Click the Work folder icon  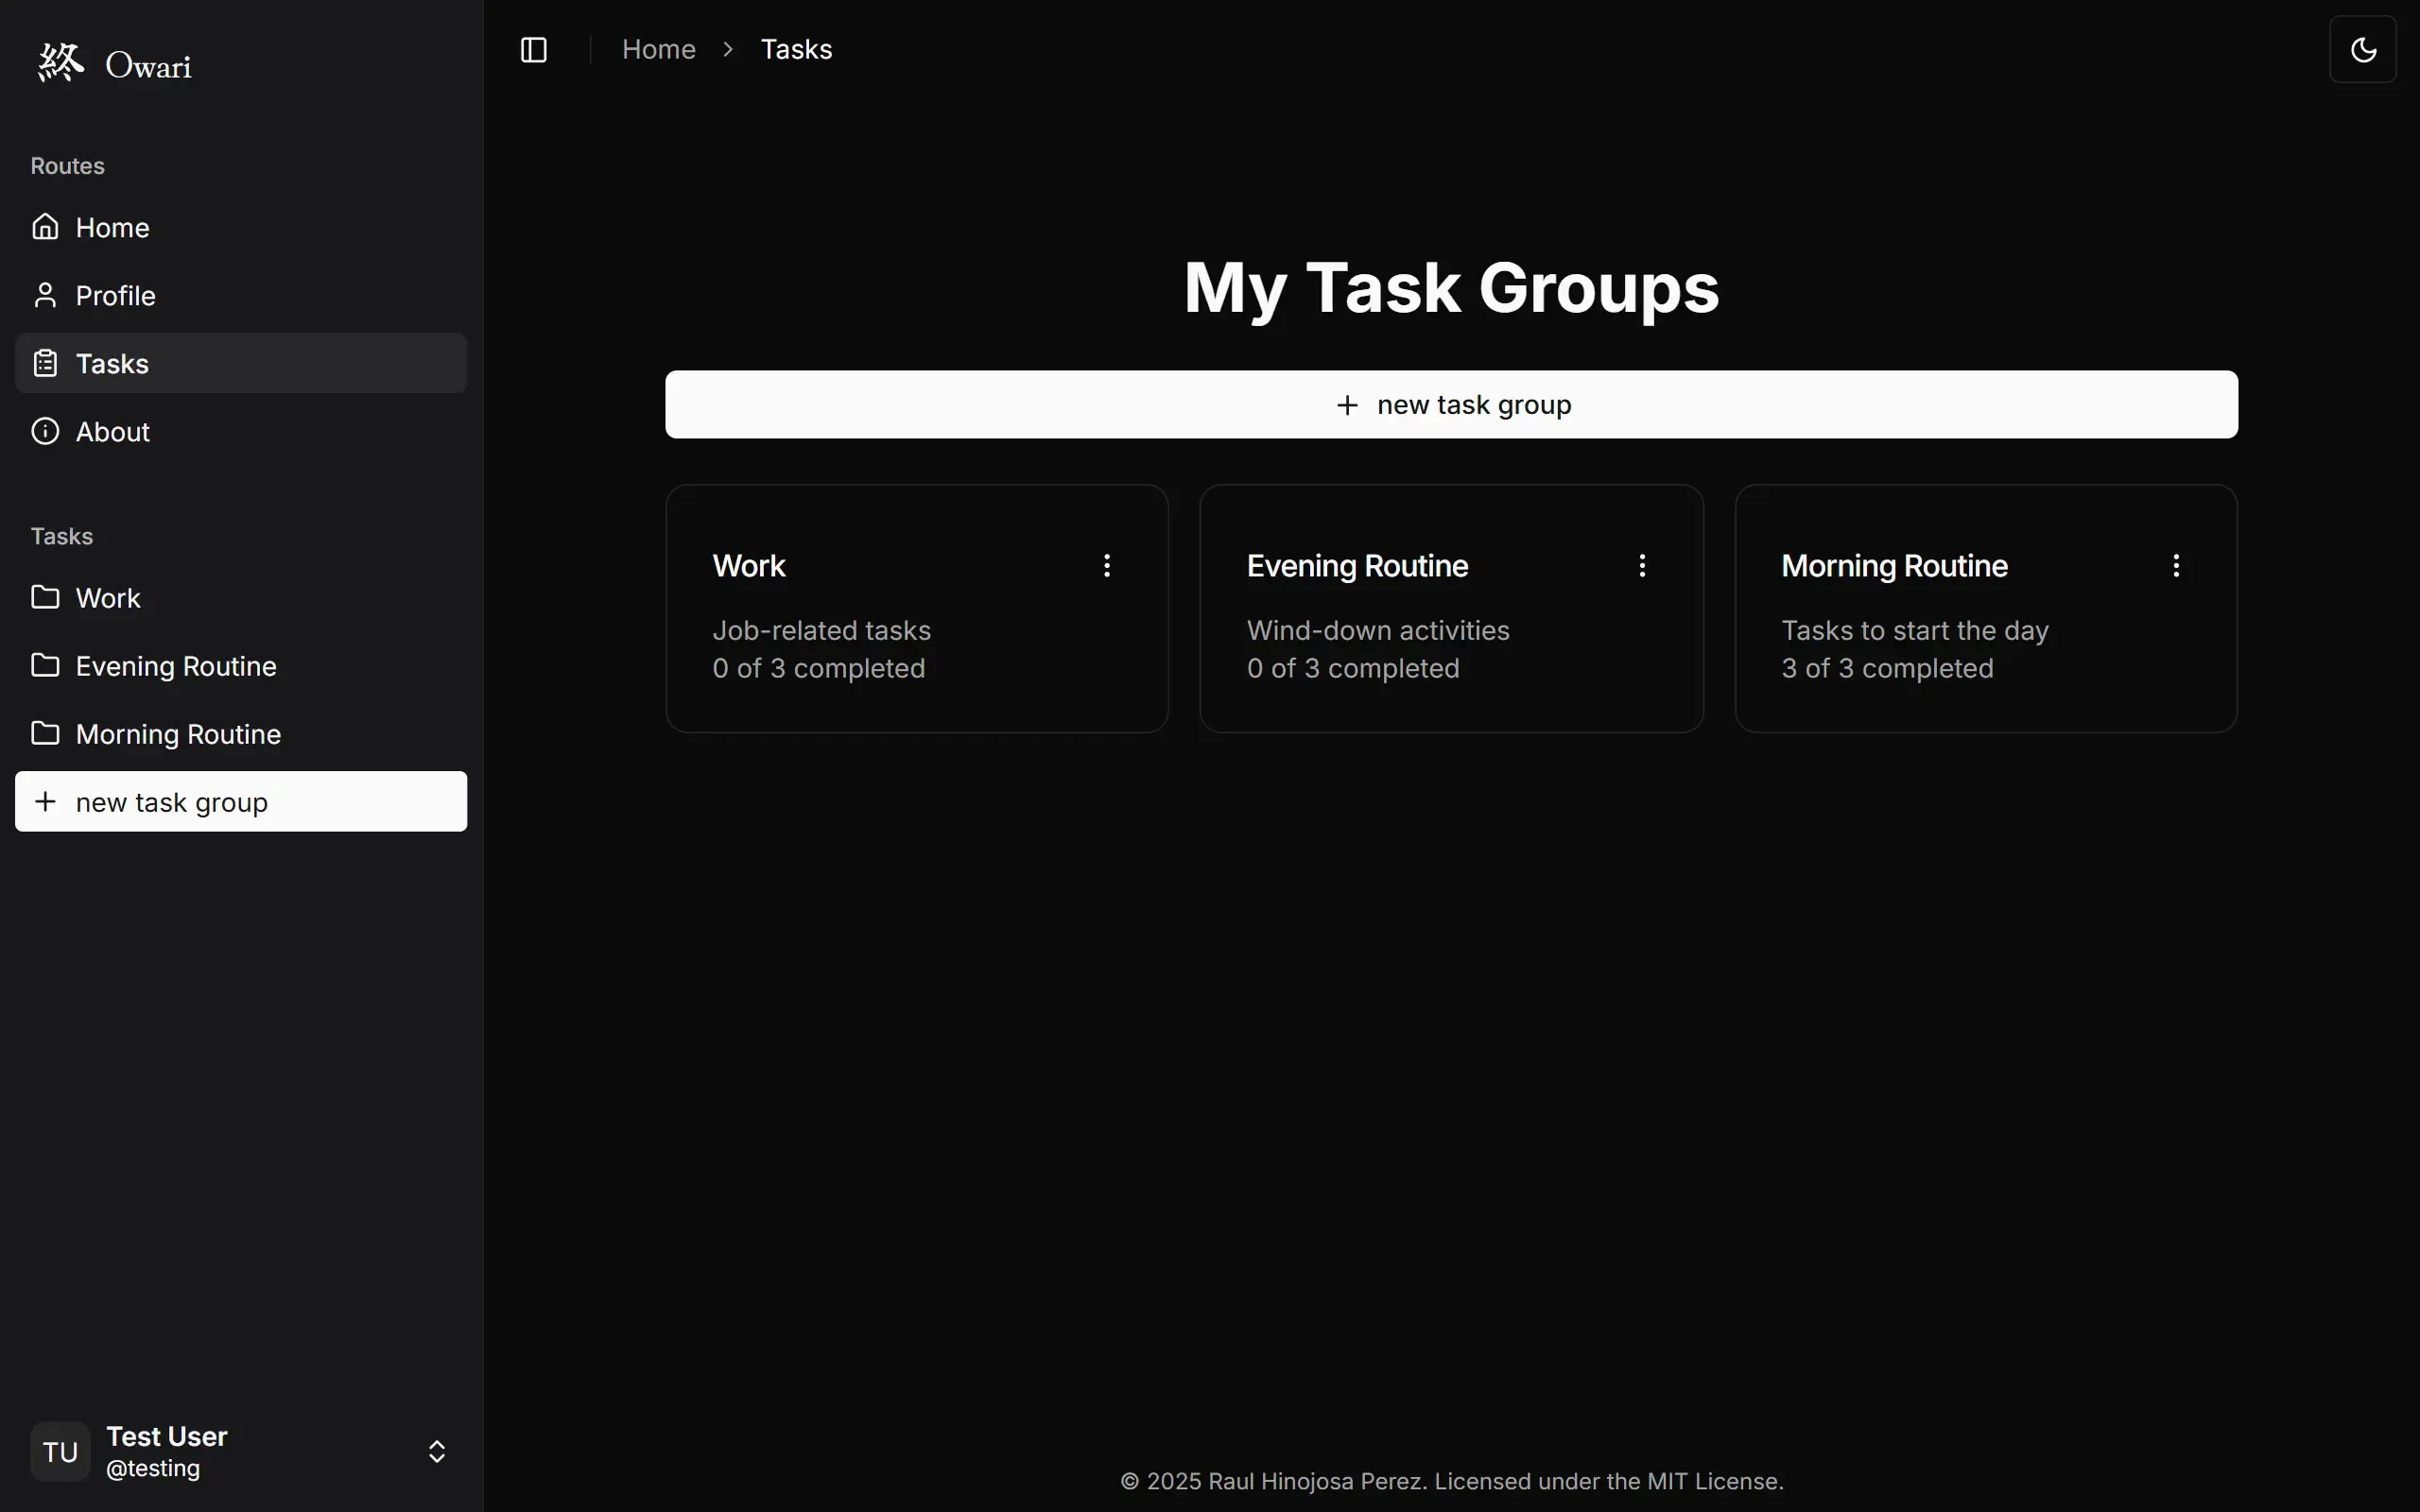pos(45,597)
